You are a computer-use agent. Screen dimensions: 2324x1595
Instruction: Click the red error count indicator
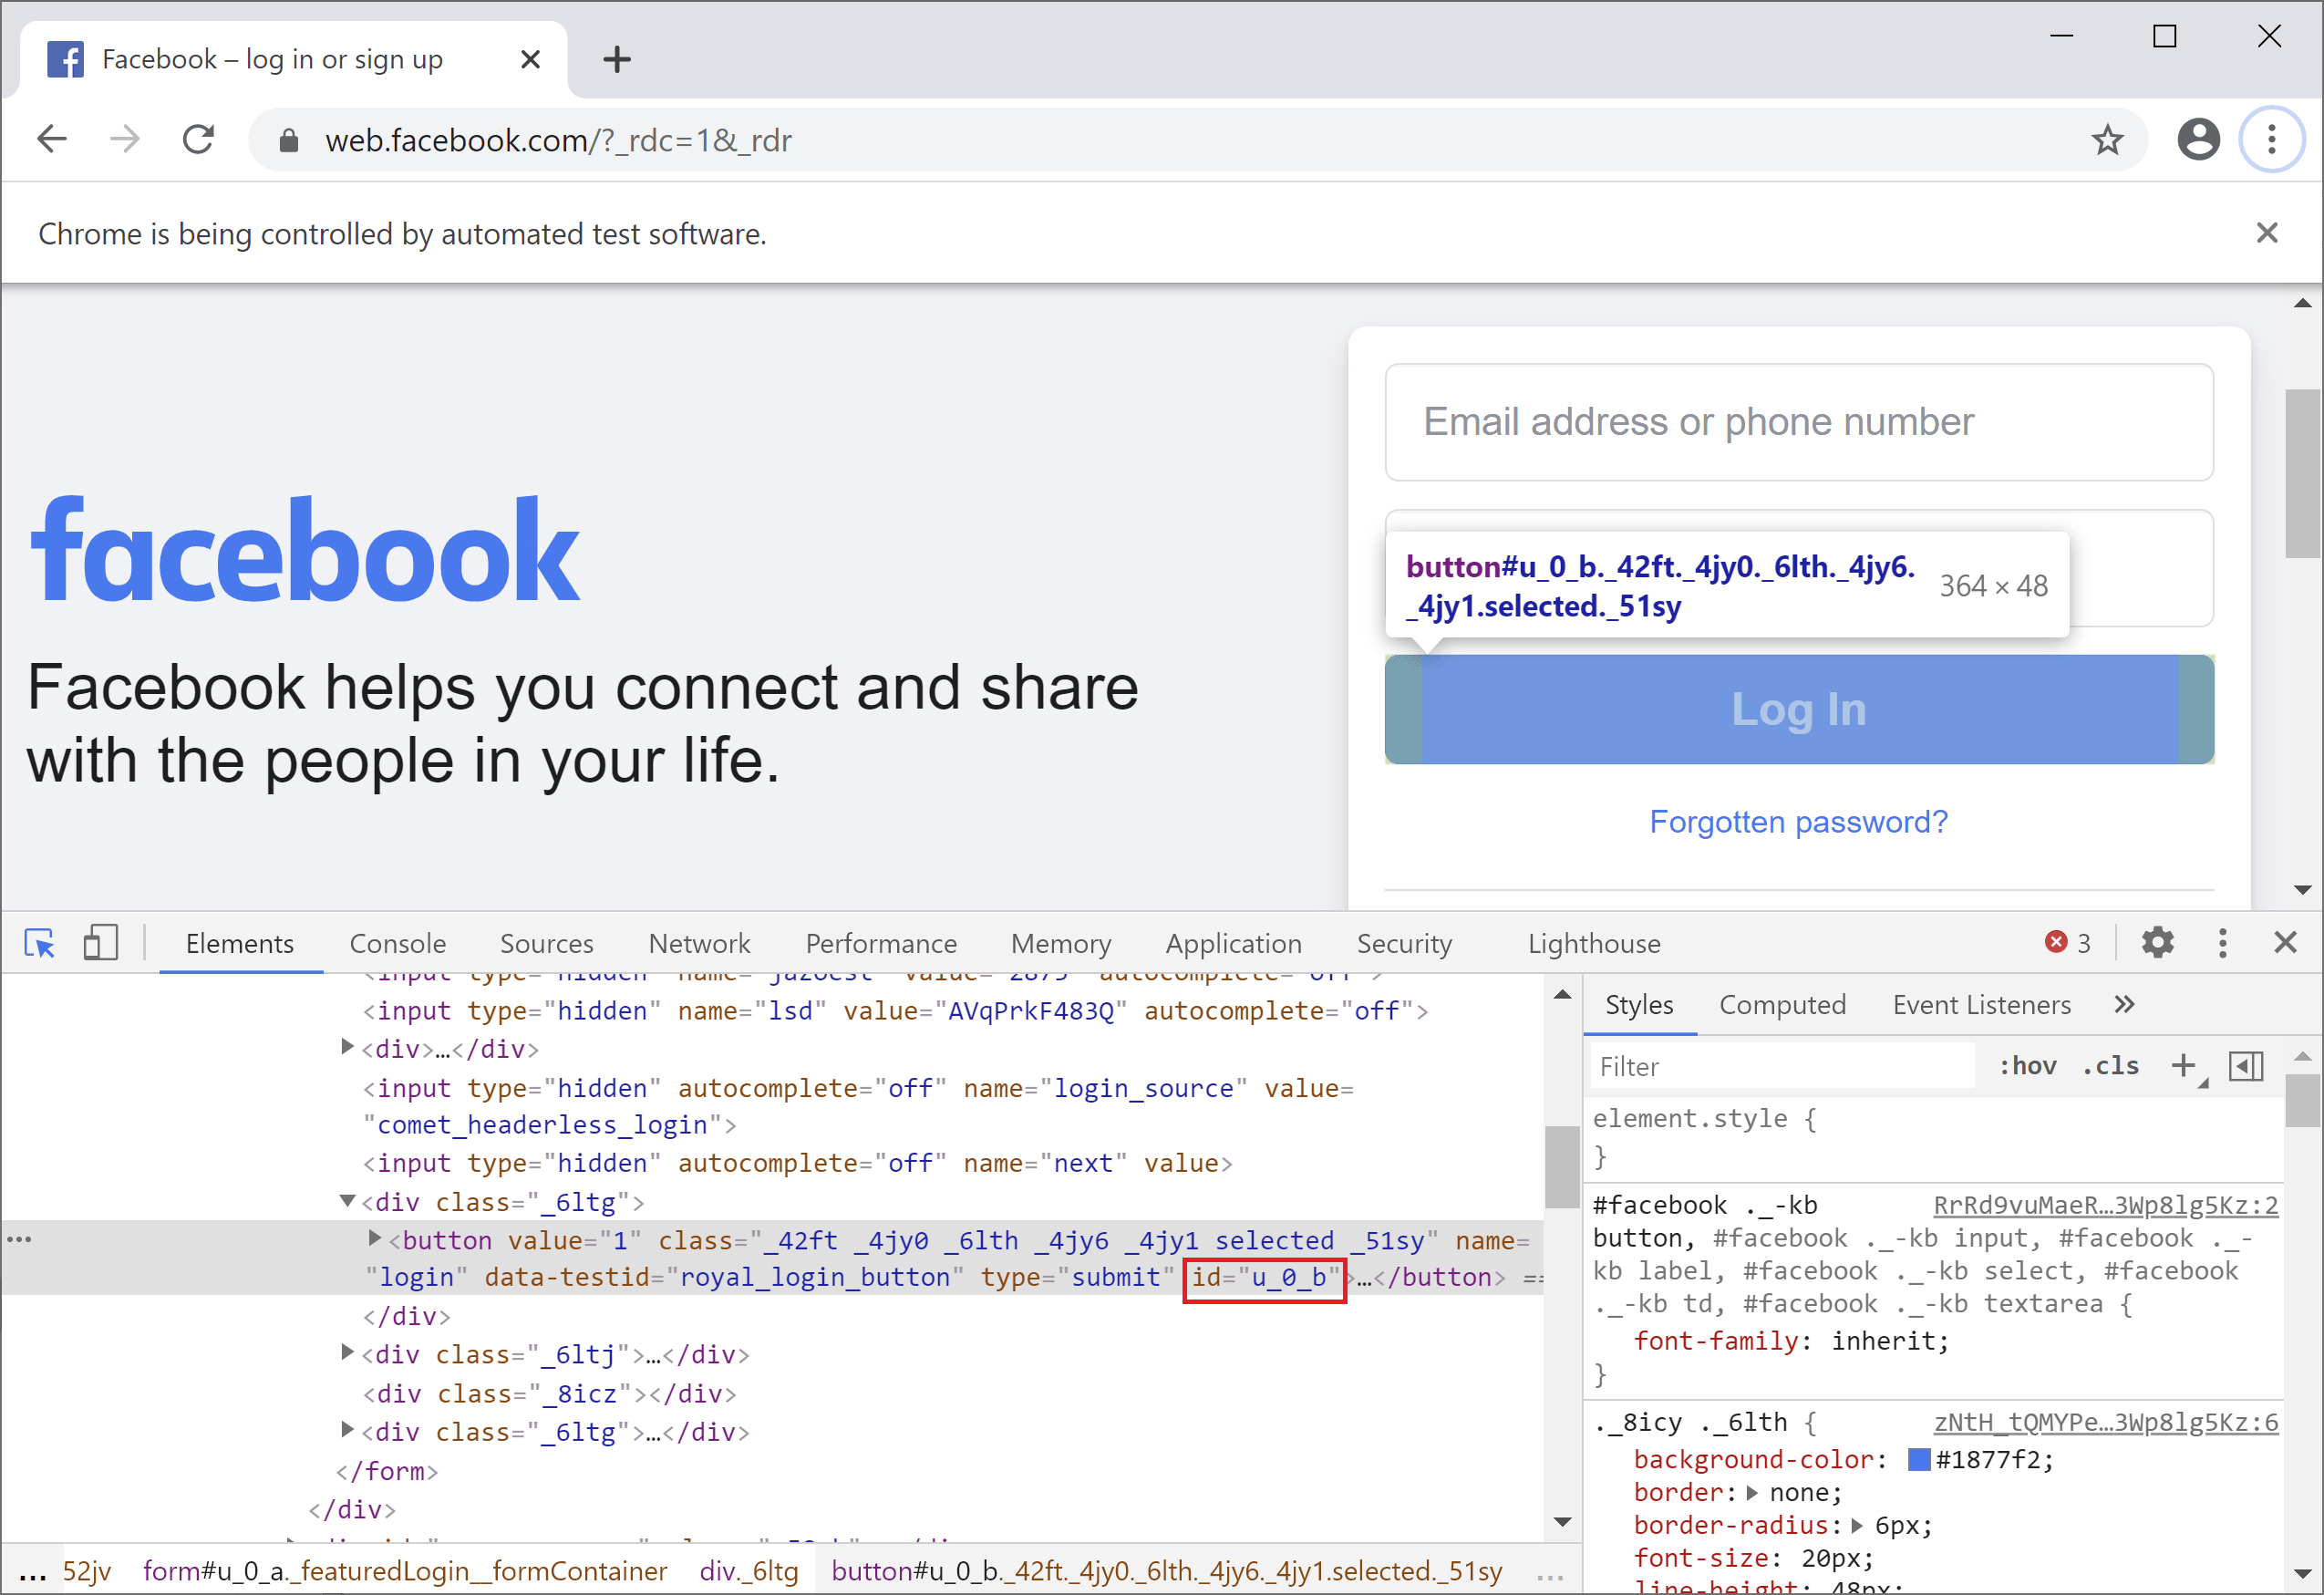[x=2067, y=943]
